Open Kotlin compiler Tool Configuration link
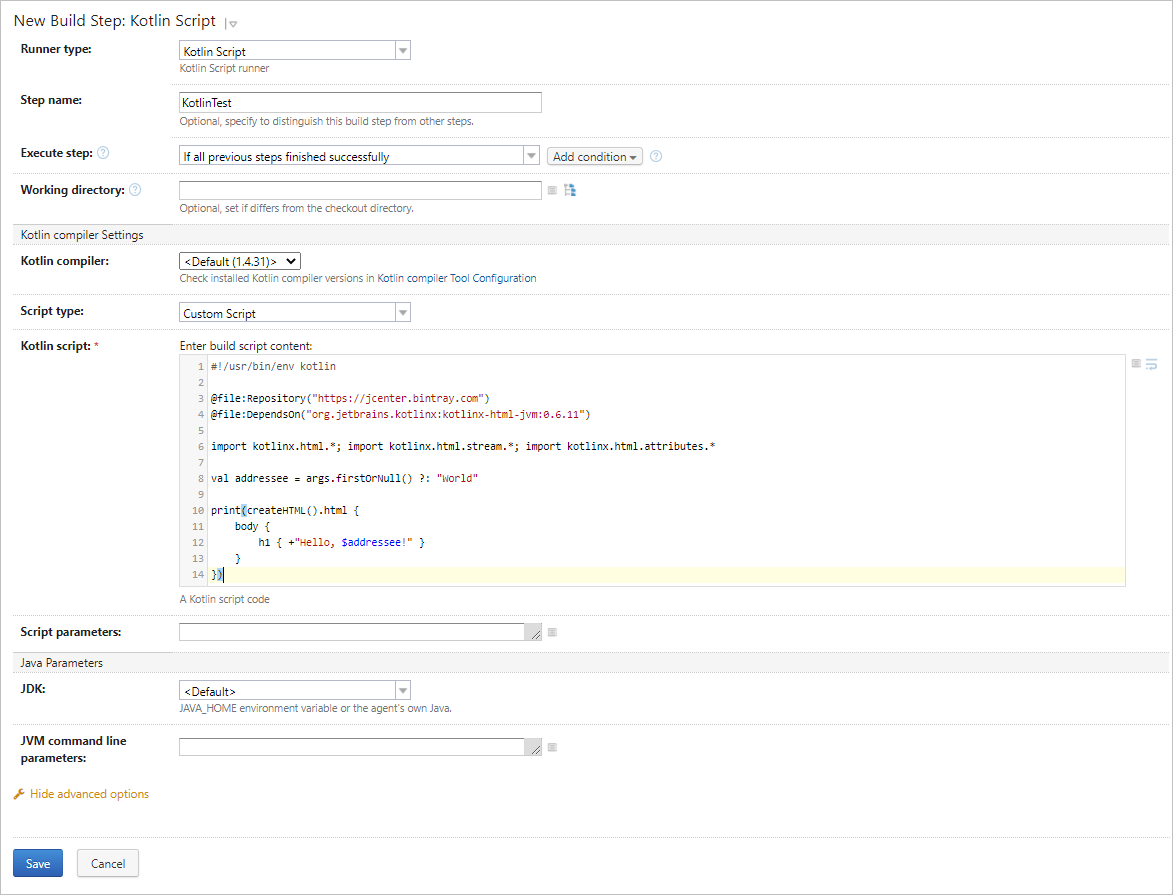The height and width of the screenshot is (895, 1173). (x=456, y=278)
